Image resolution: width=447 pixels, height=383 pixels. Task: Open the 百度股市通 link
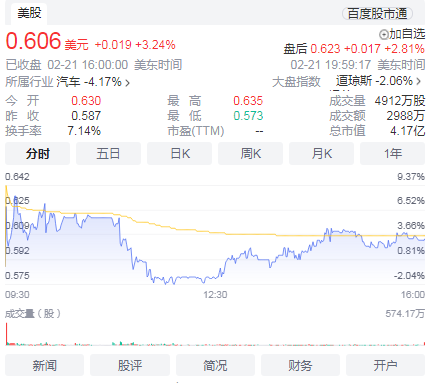(377, 14)
